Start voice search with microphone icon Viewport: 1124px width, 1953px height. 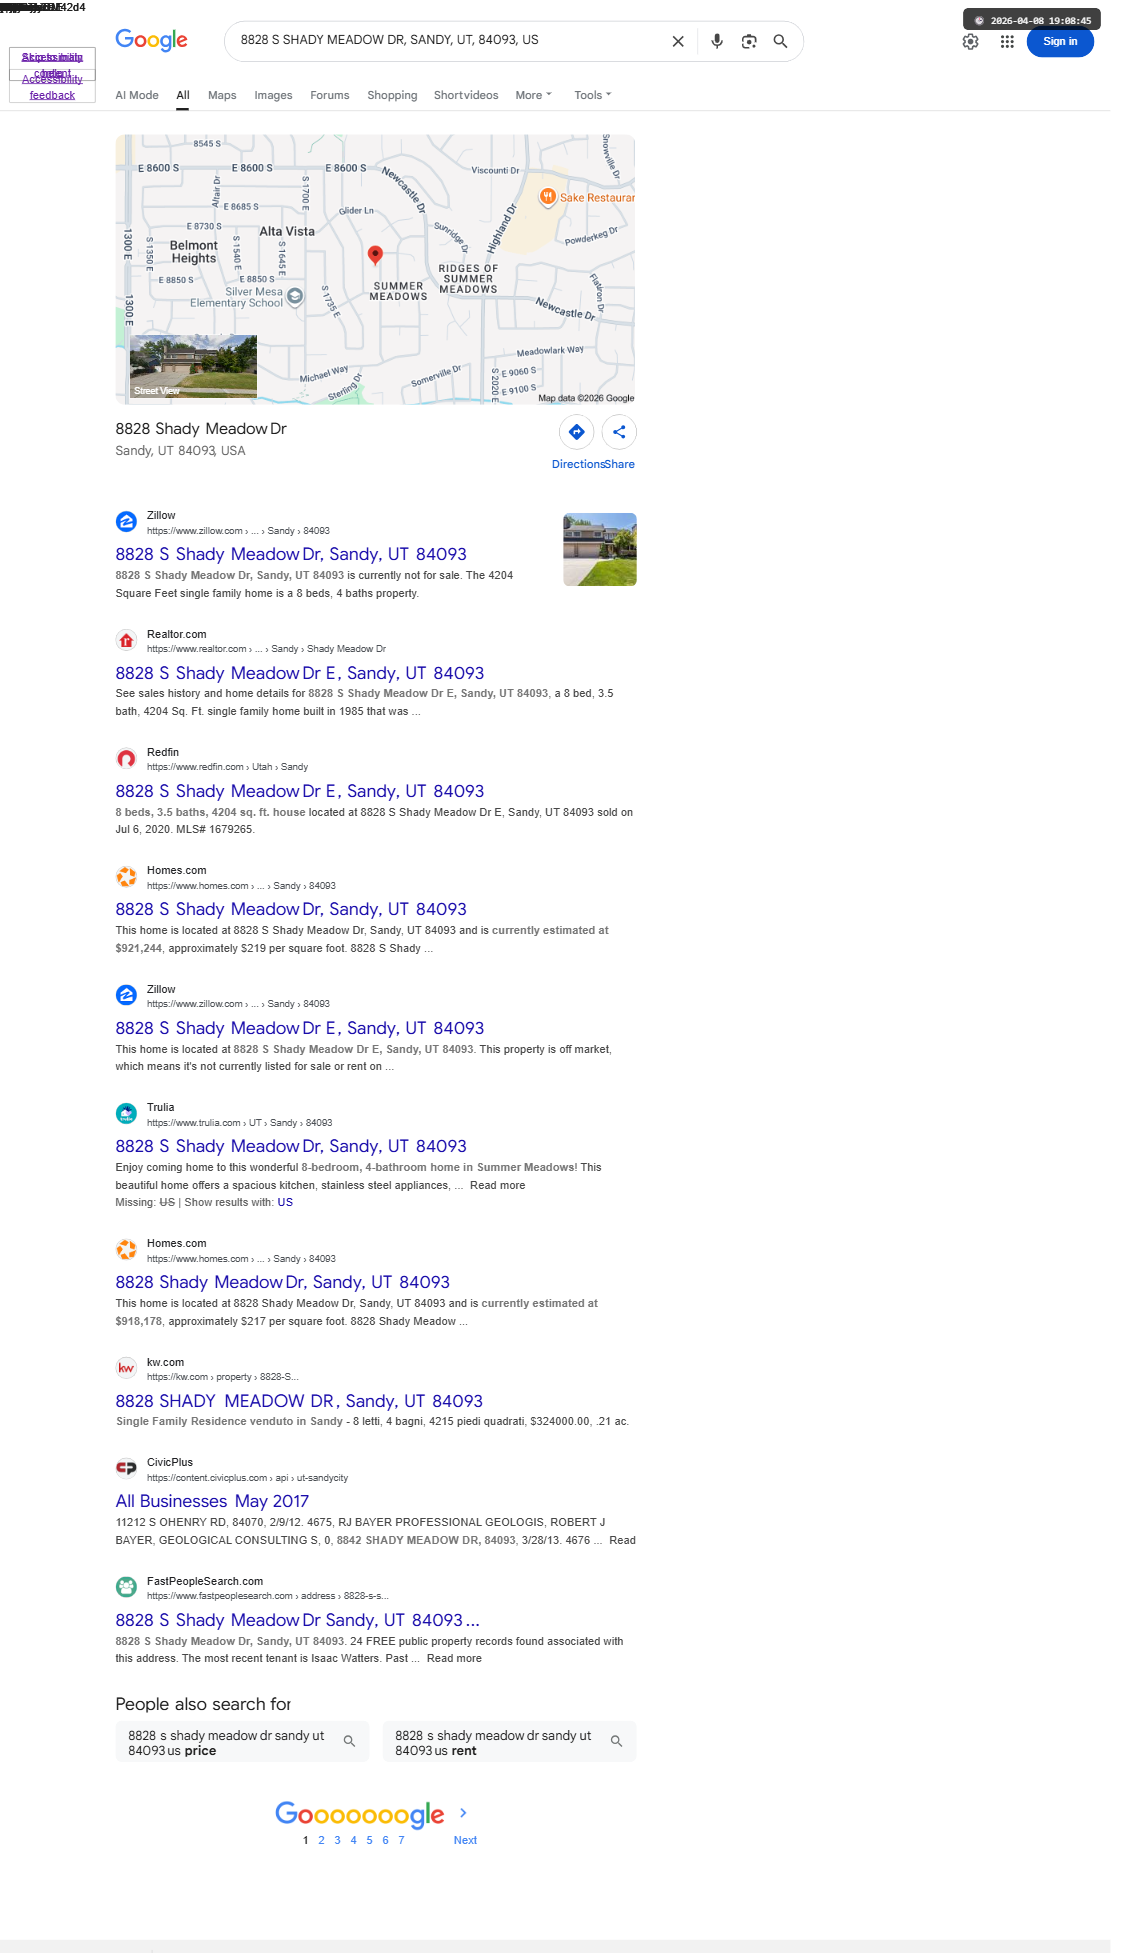tap(717, 41)
